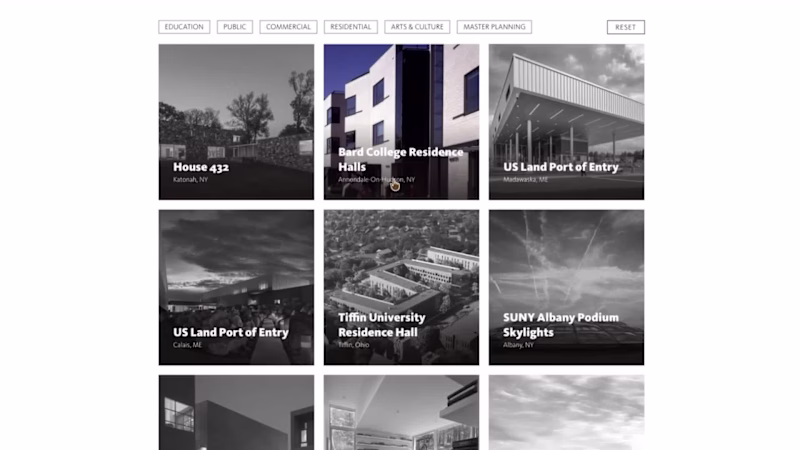Click the House 432 title text

(x=201, y=167)
